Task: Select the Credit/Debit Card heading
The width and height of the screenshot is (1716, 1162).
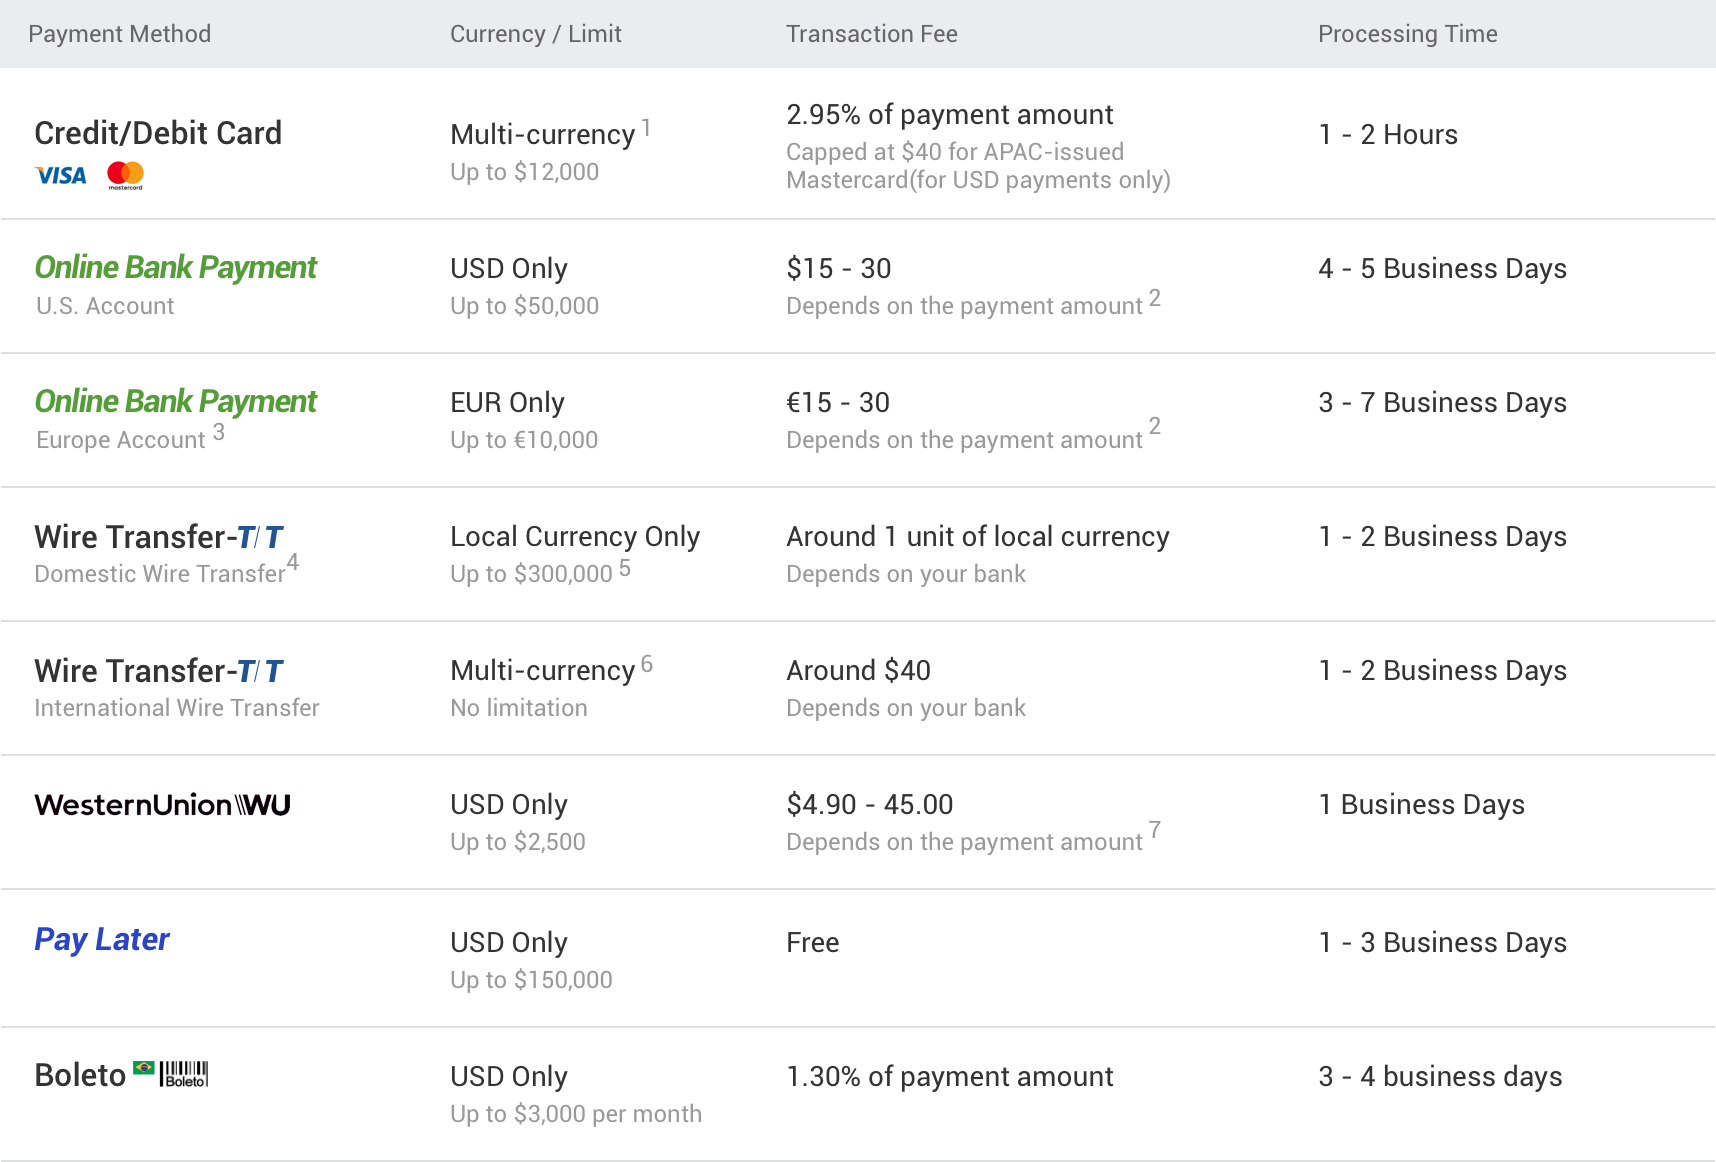Action: point(158,133)
